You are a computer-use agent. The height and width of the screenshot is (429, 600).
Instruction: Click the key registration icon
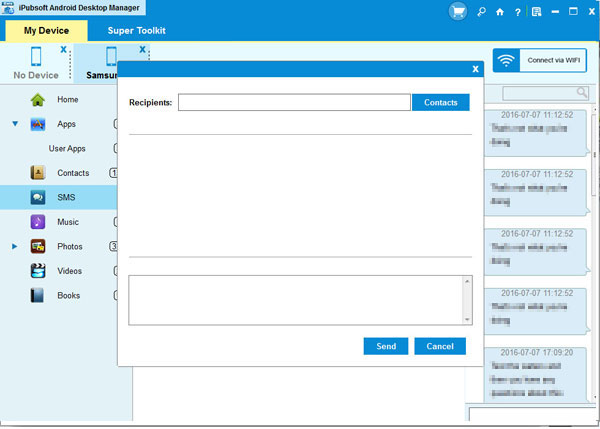tap(481, 12)
